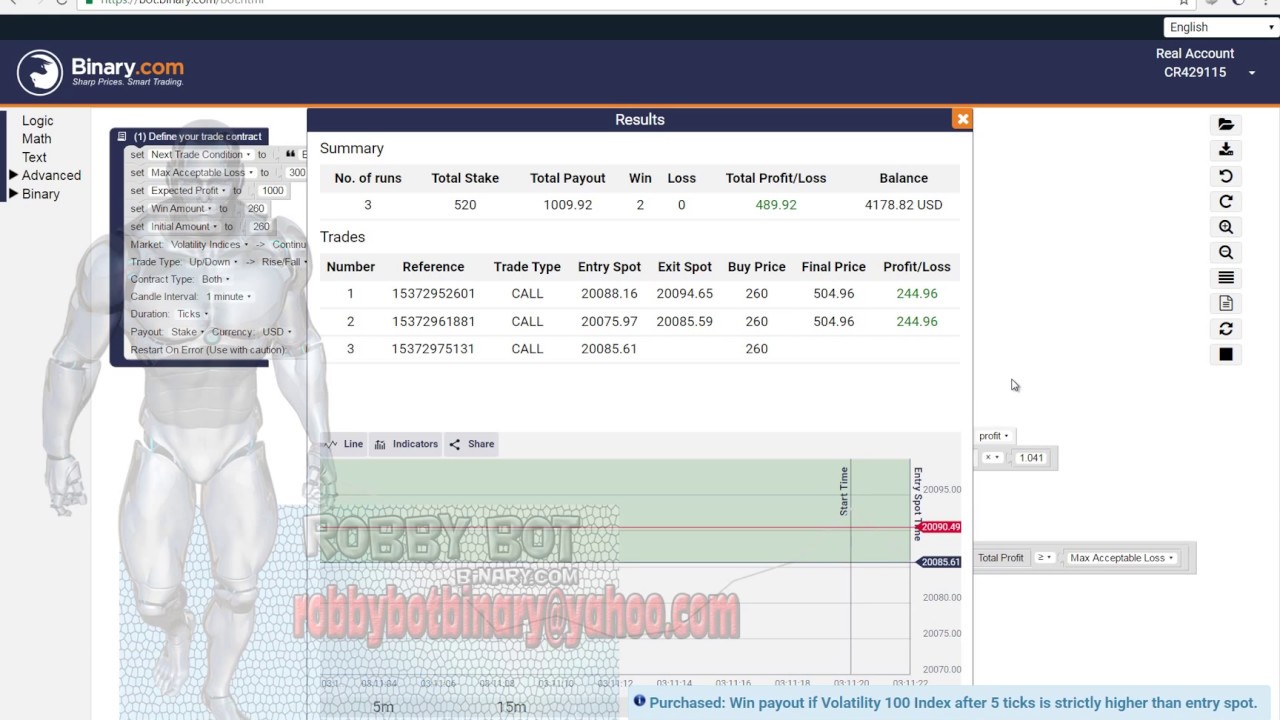1280x720 pixels.
Task: Open the Up/Down trade type dropdown
Action: click(x=213, y=262)
